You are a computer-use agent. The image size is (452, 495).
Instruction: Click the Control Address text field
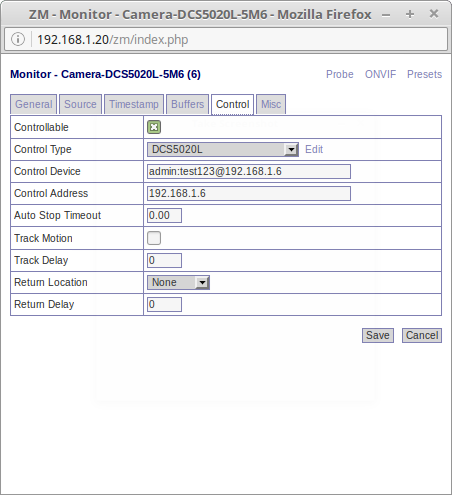tap(249, 193)
